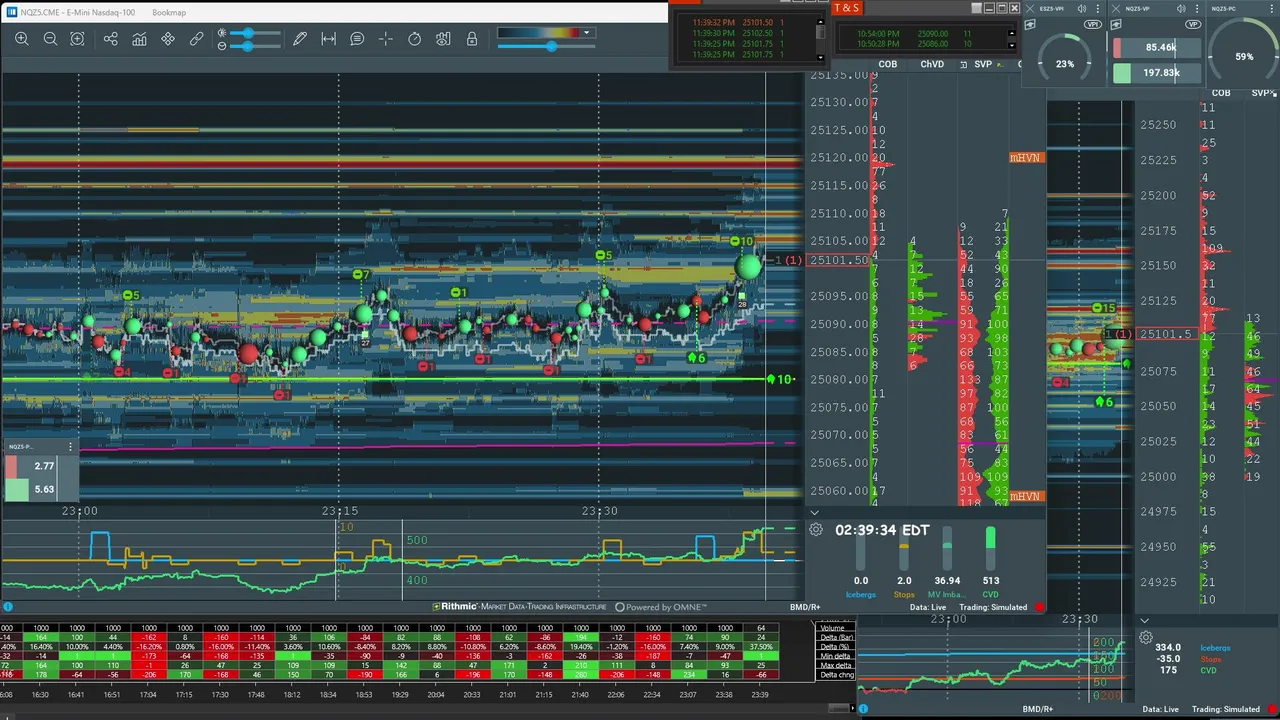This screenshot has width=1280, height=720.
Task: Select the horizontal measure tool
Action: pos(328,39)
